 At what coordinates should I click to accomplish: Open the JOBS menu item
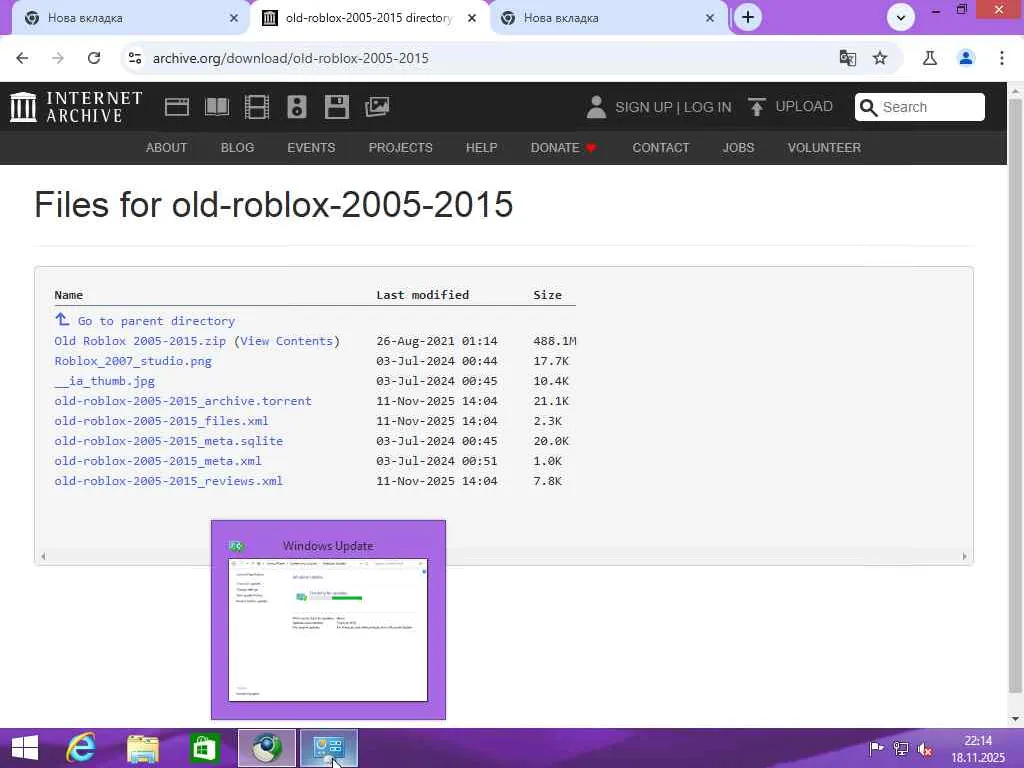point(738,148)
